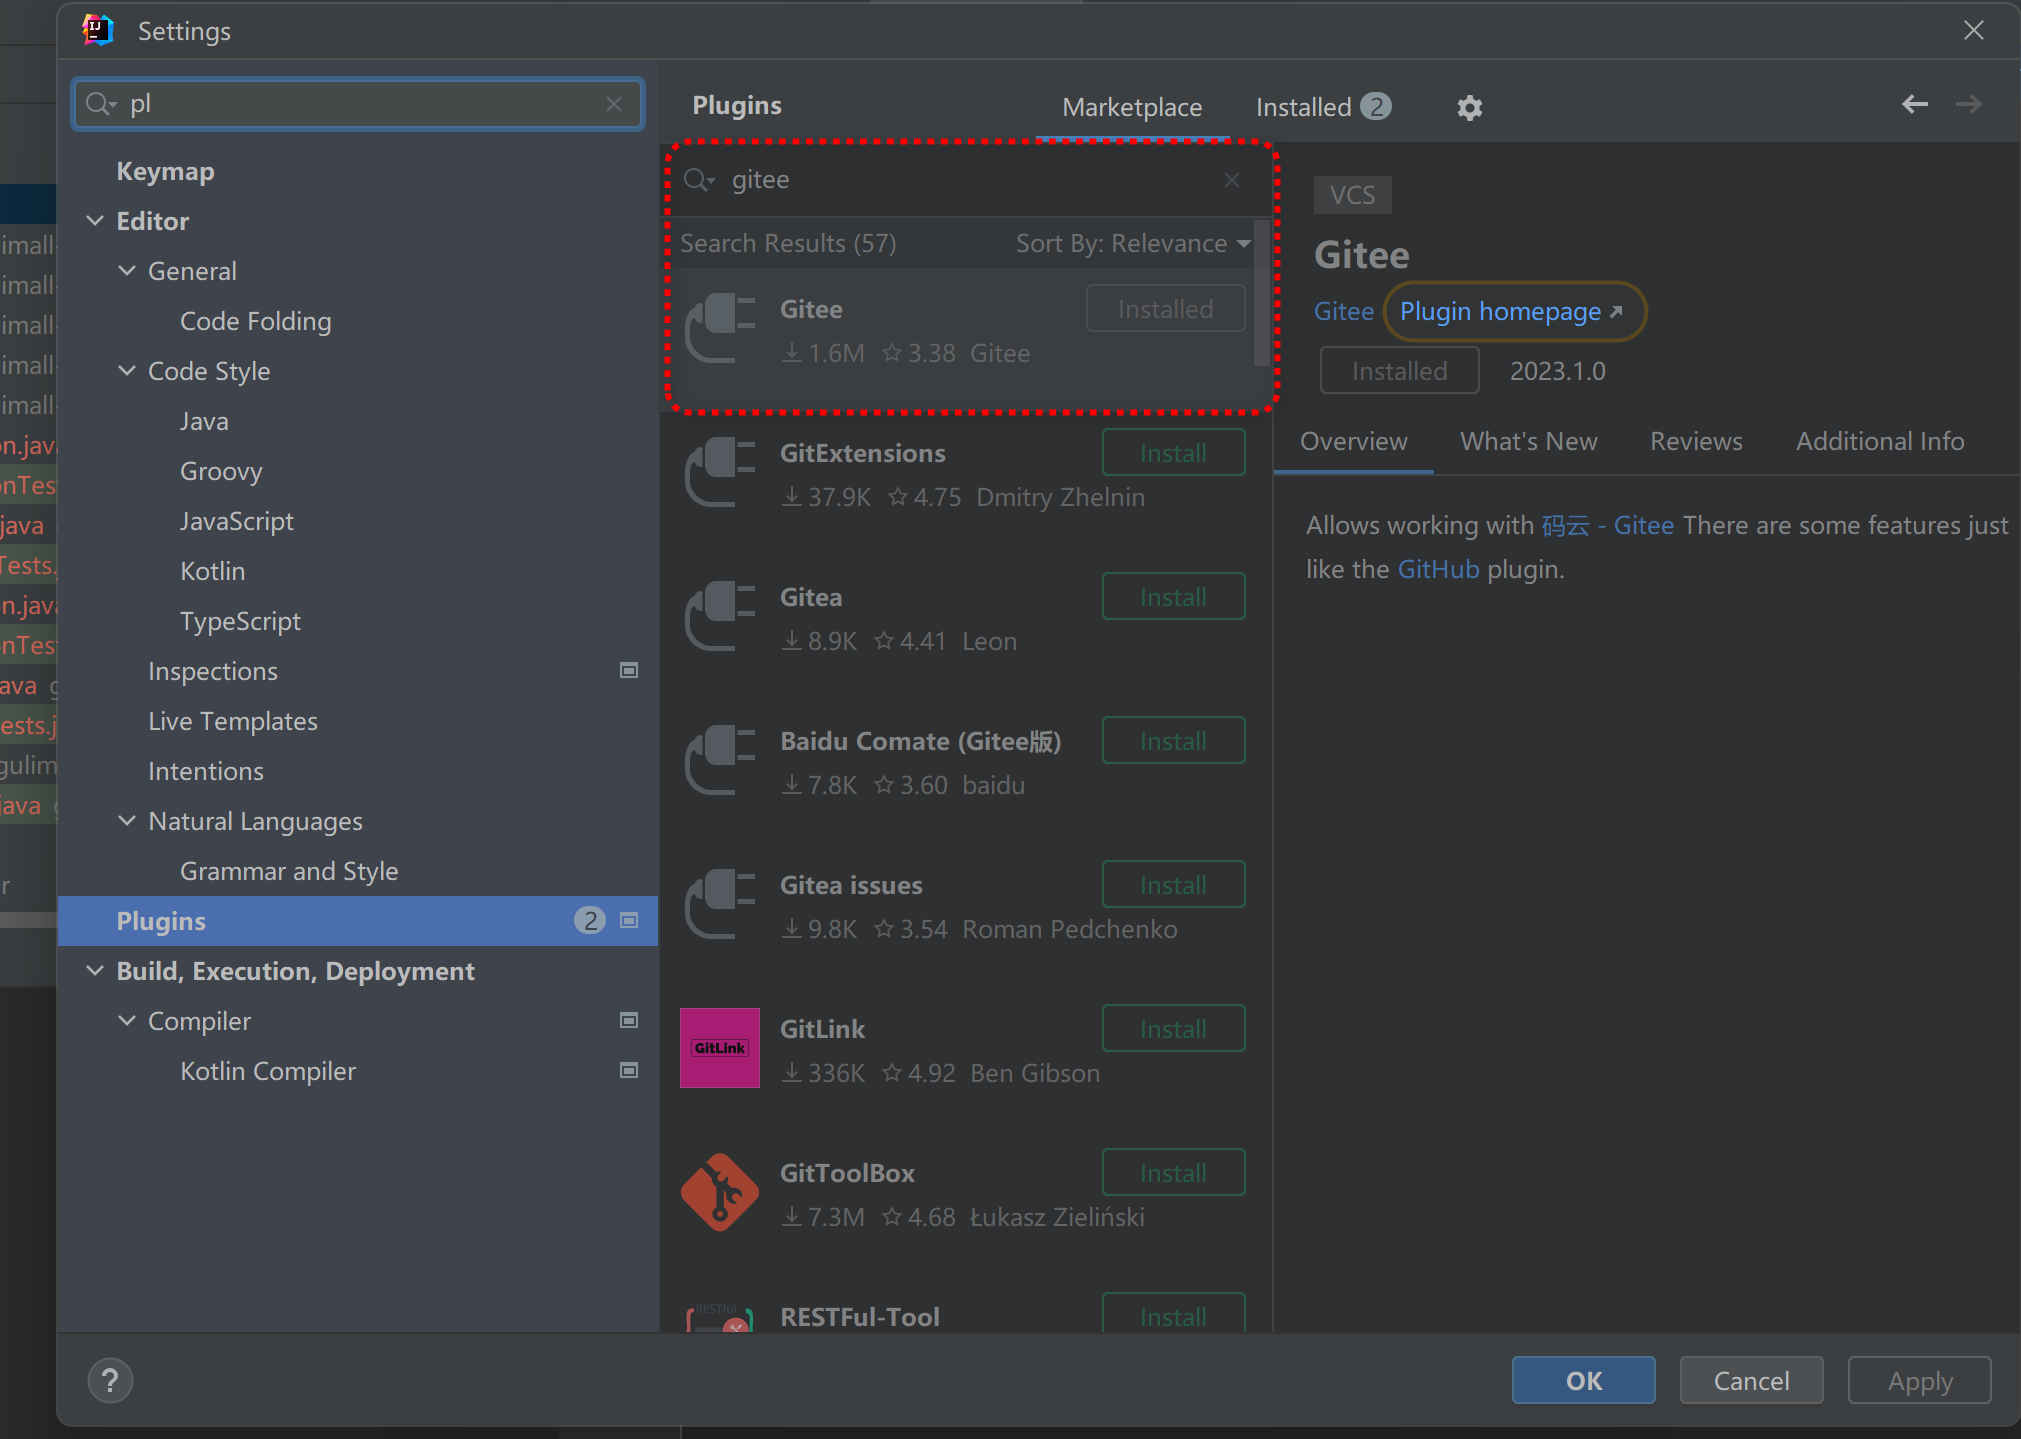Click the GitToolBox plugin icon
Screen dimensions: 2021x1439
[x=722, y=1193]
